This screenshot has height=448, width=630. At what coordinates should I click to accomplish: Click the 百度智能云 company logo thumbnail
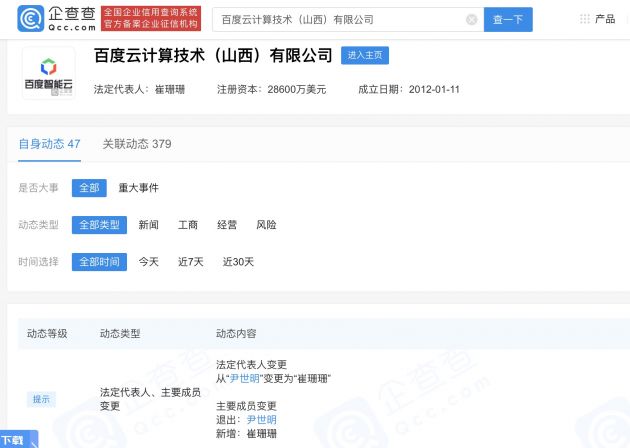(x=49, y=73)
